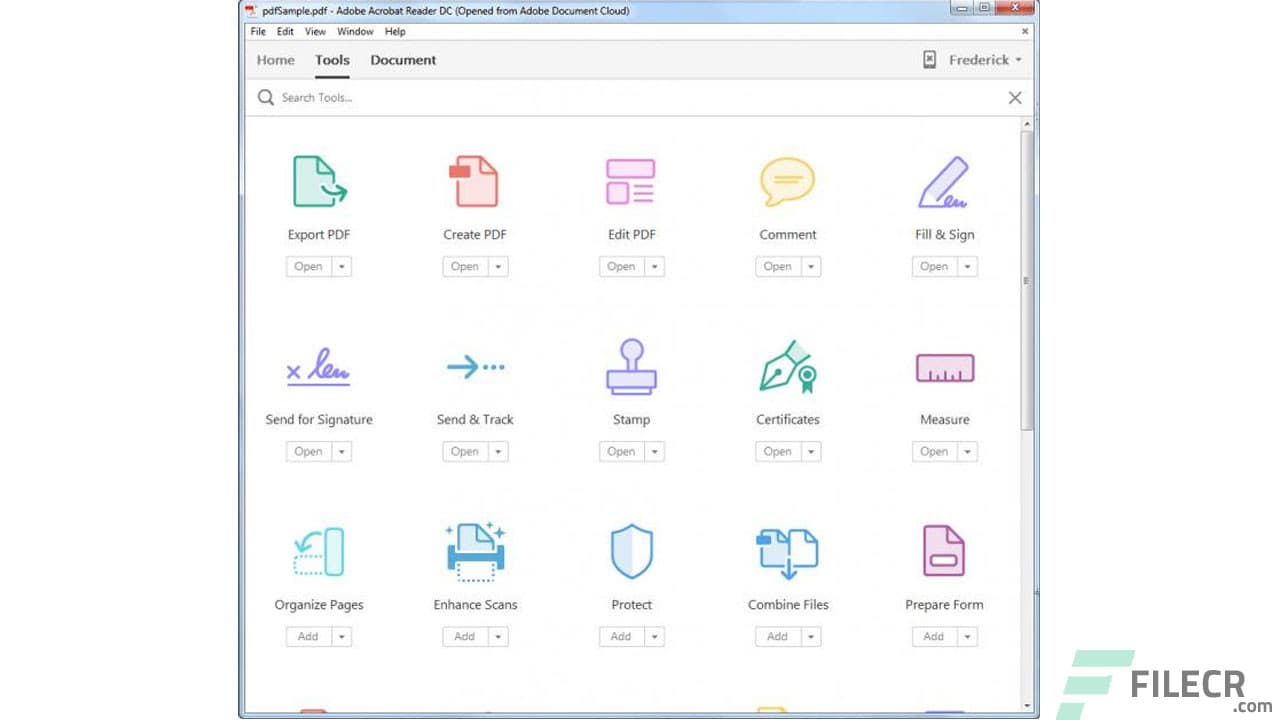Select the Certificates fountain pen icon
The image size is (1280, 720).
click(x=787, y=366)
